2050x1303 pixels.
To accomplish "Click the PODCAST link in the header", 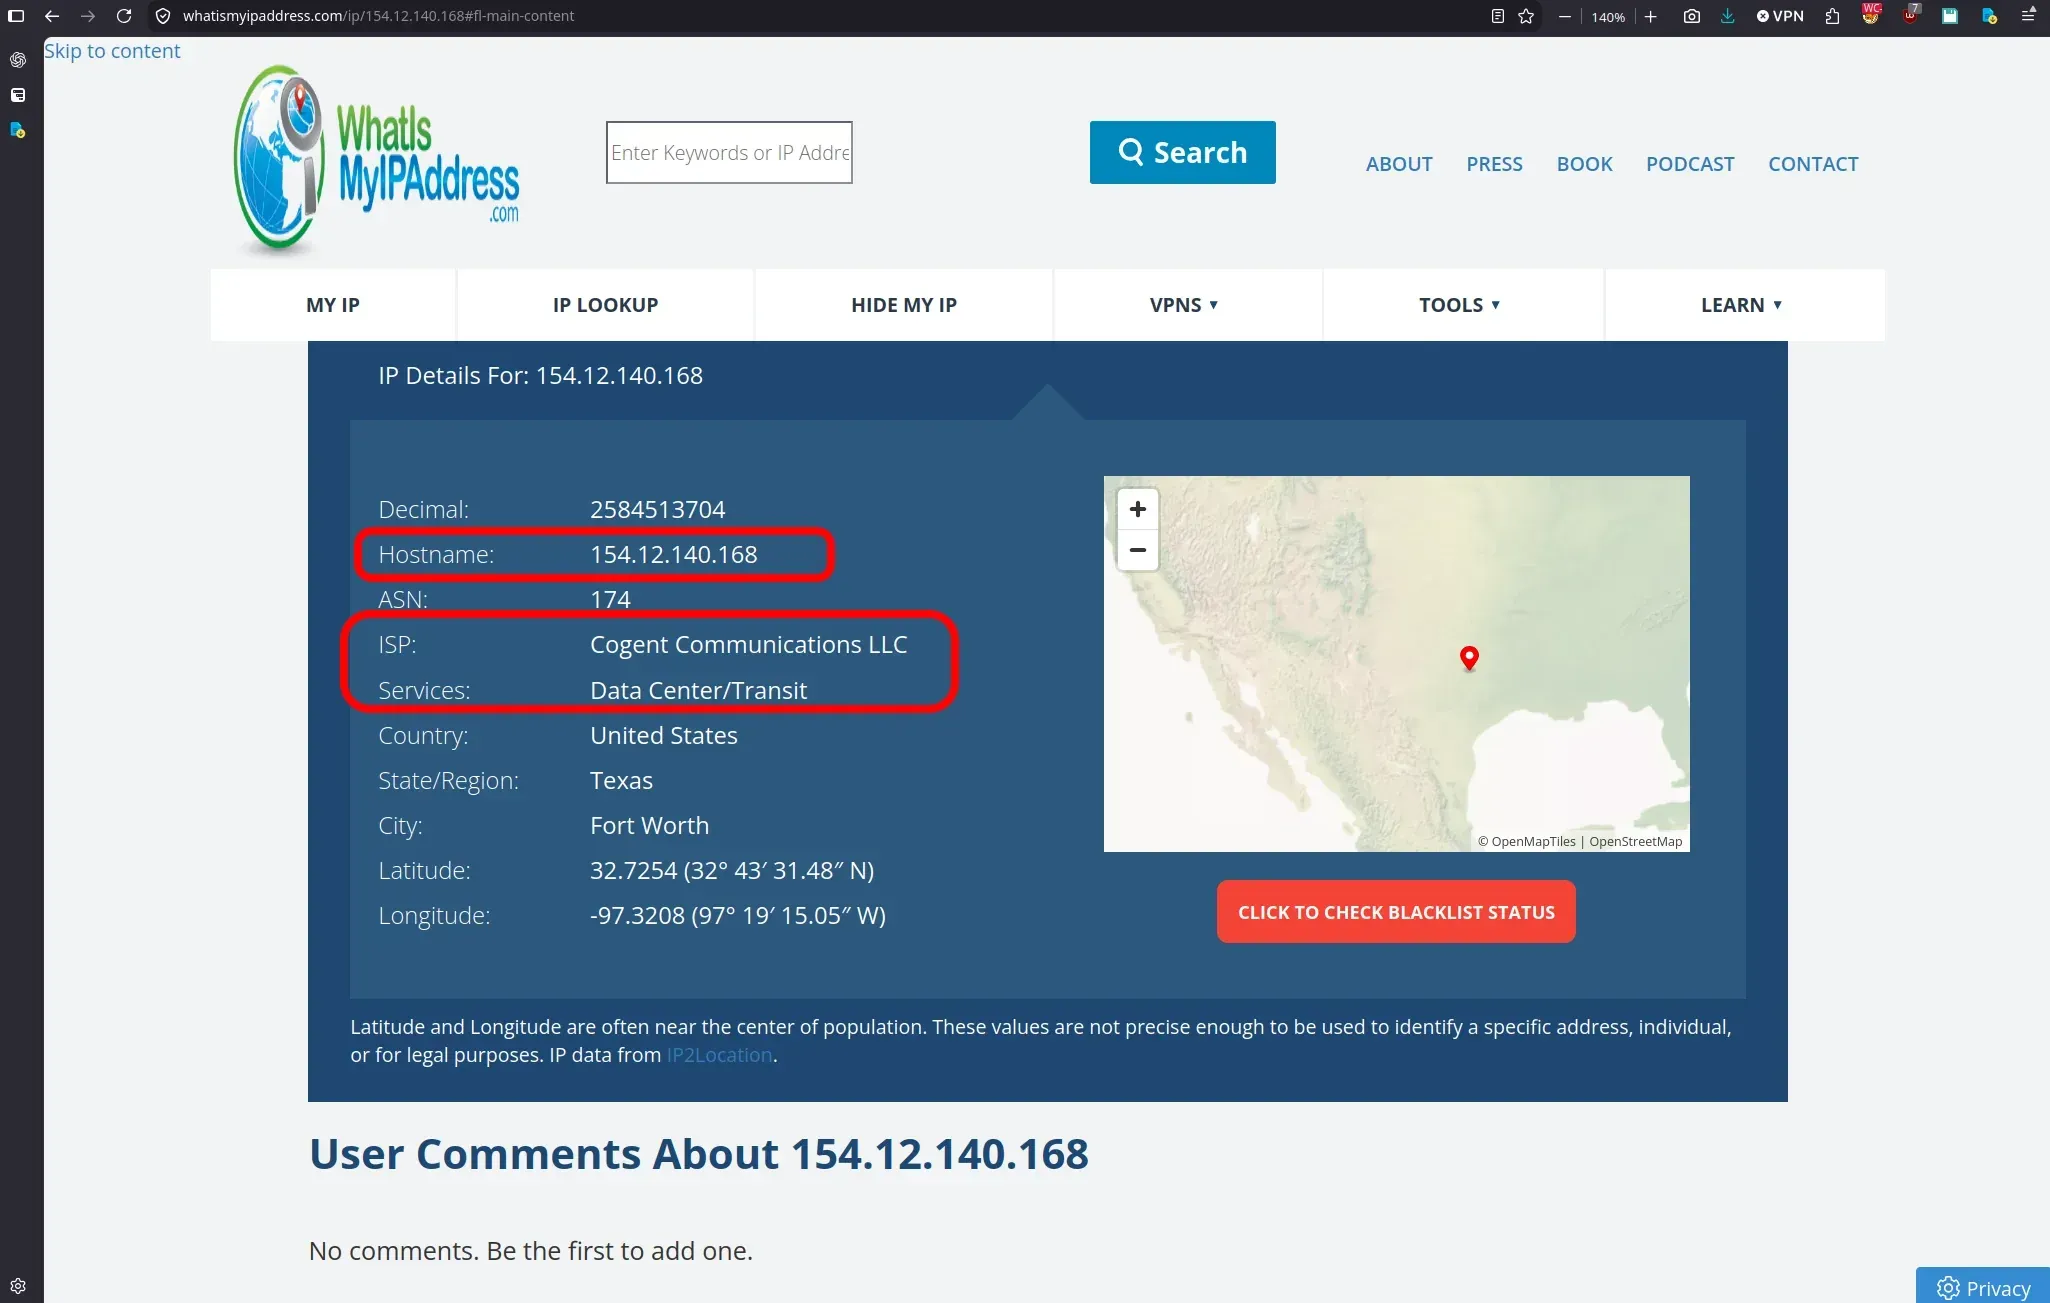I will tap(1690, 164).
